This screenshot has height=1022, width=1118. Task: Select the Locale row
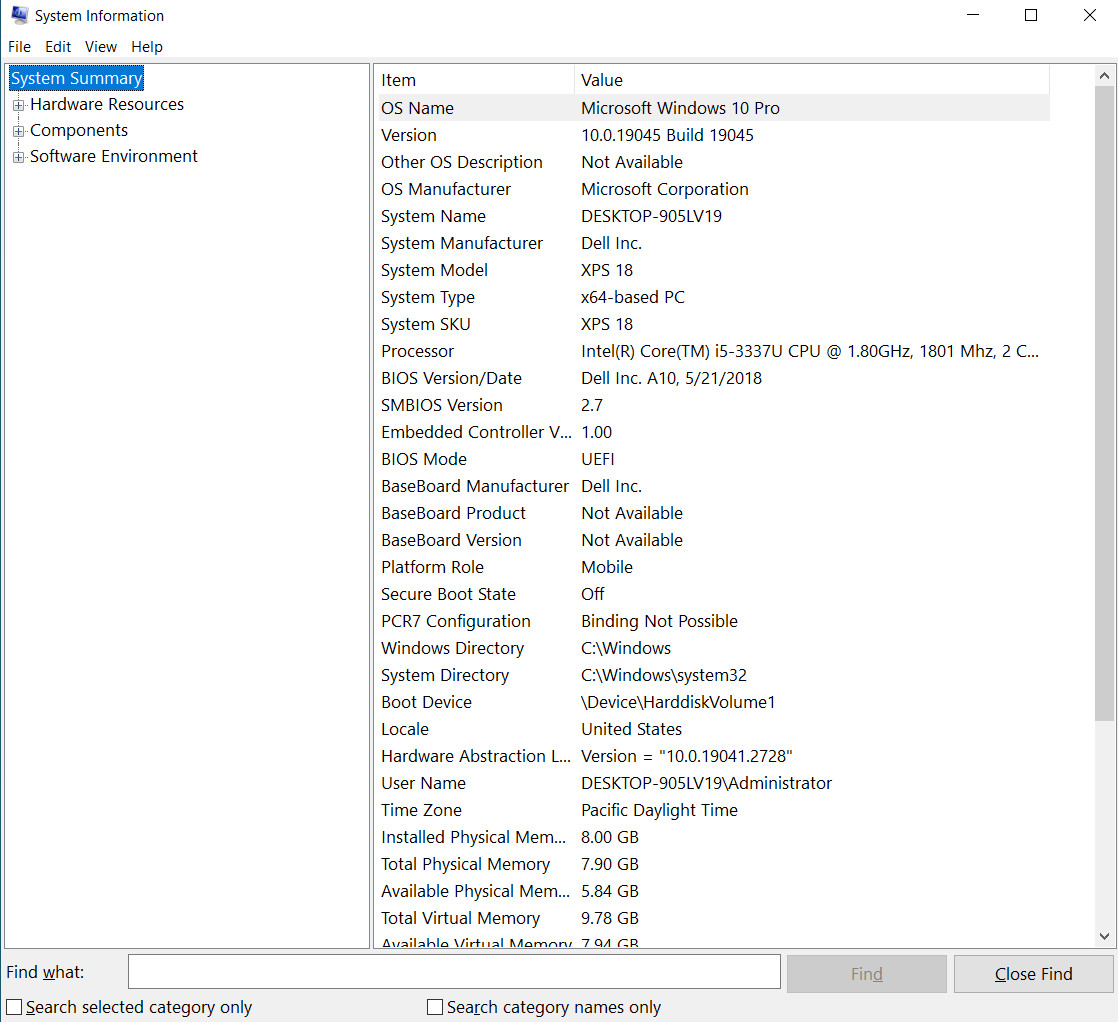[714, 730]
